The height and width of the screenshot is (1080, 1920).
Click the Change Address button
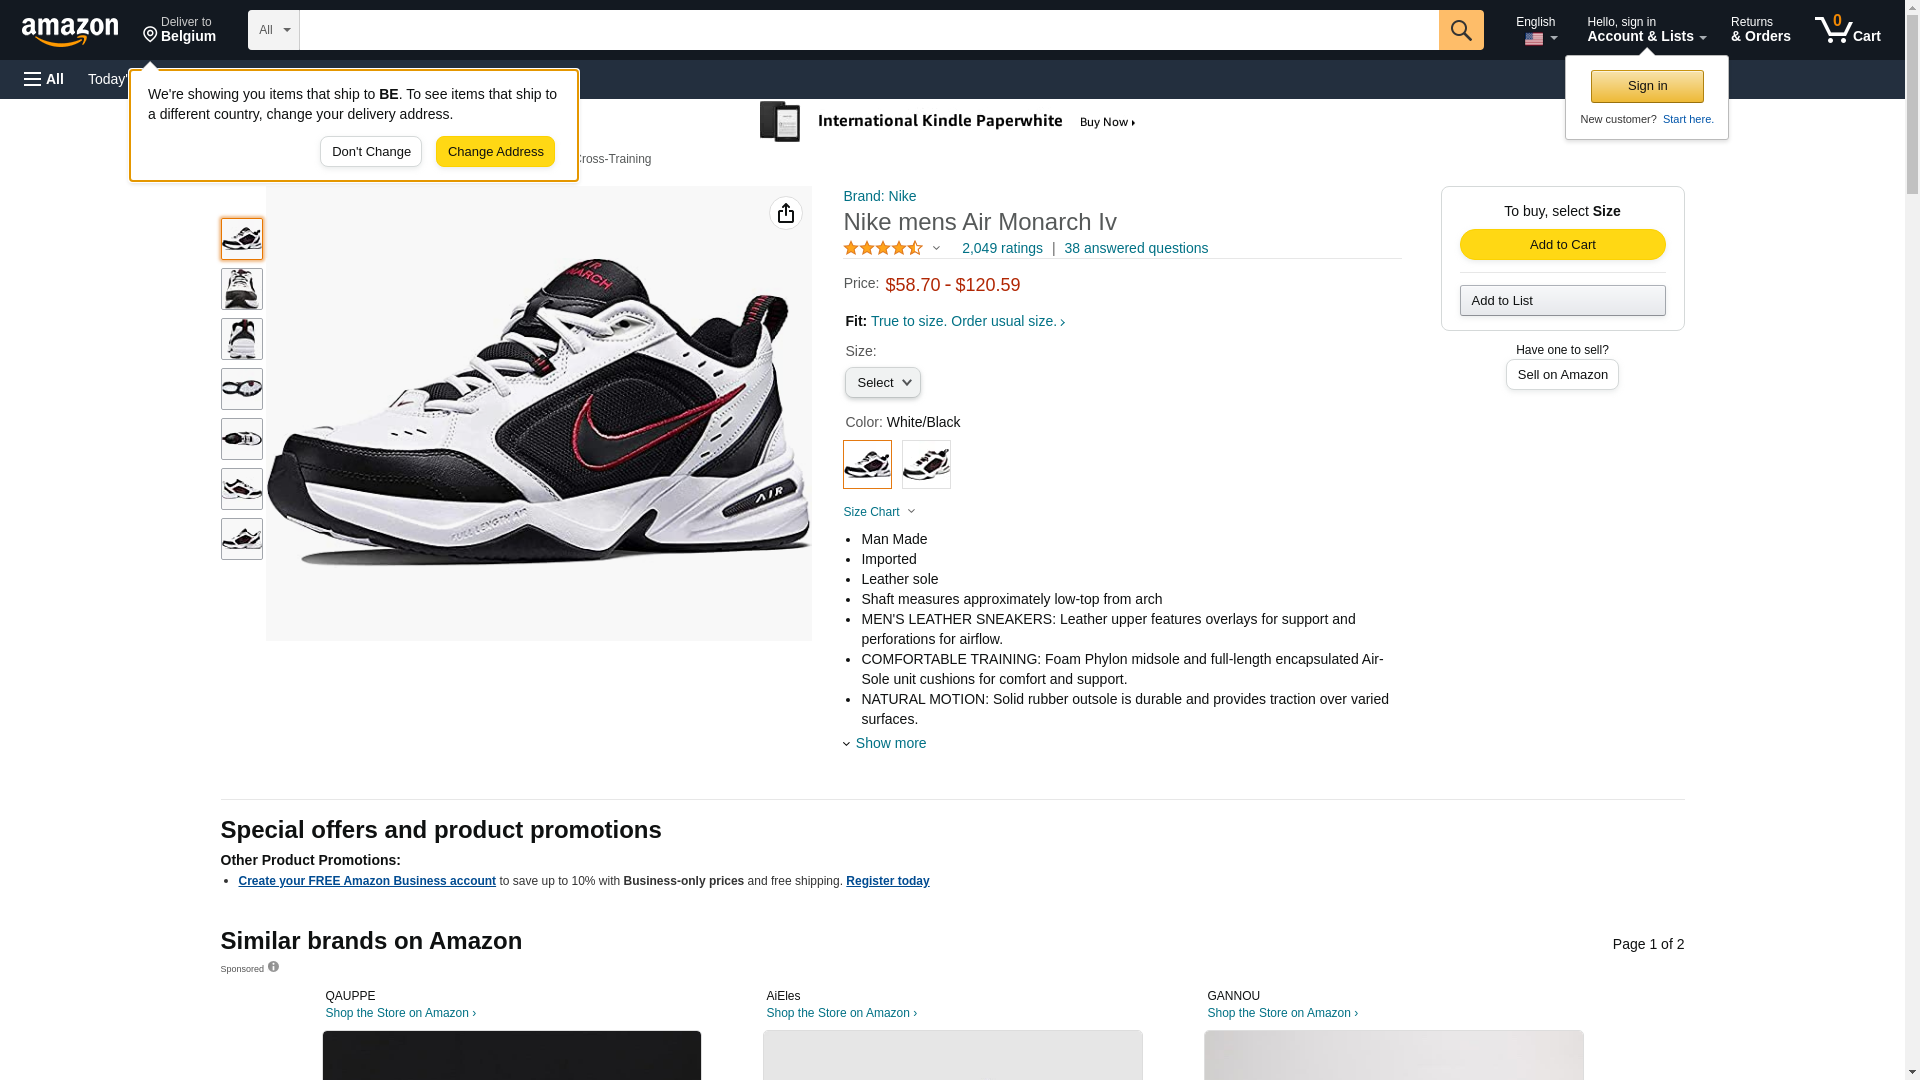(x=495, y=152)
